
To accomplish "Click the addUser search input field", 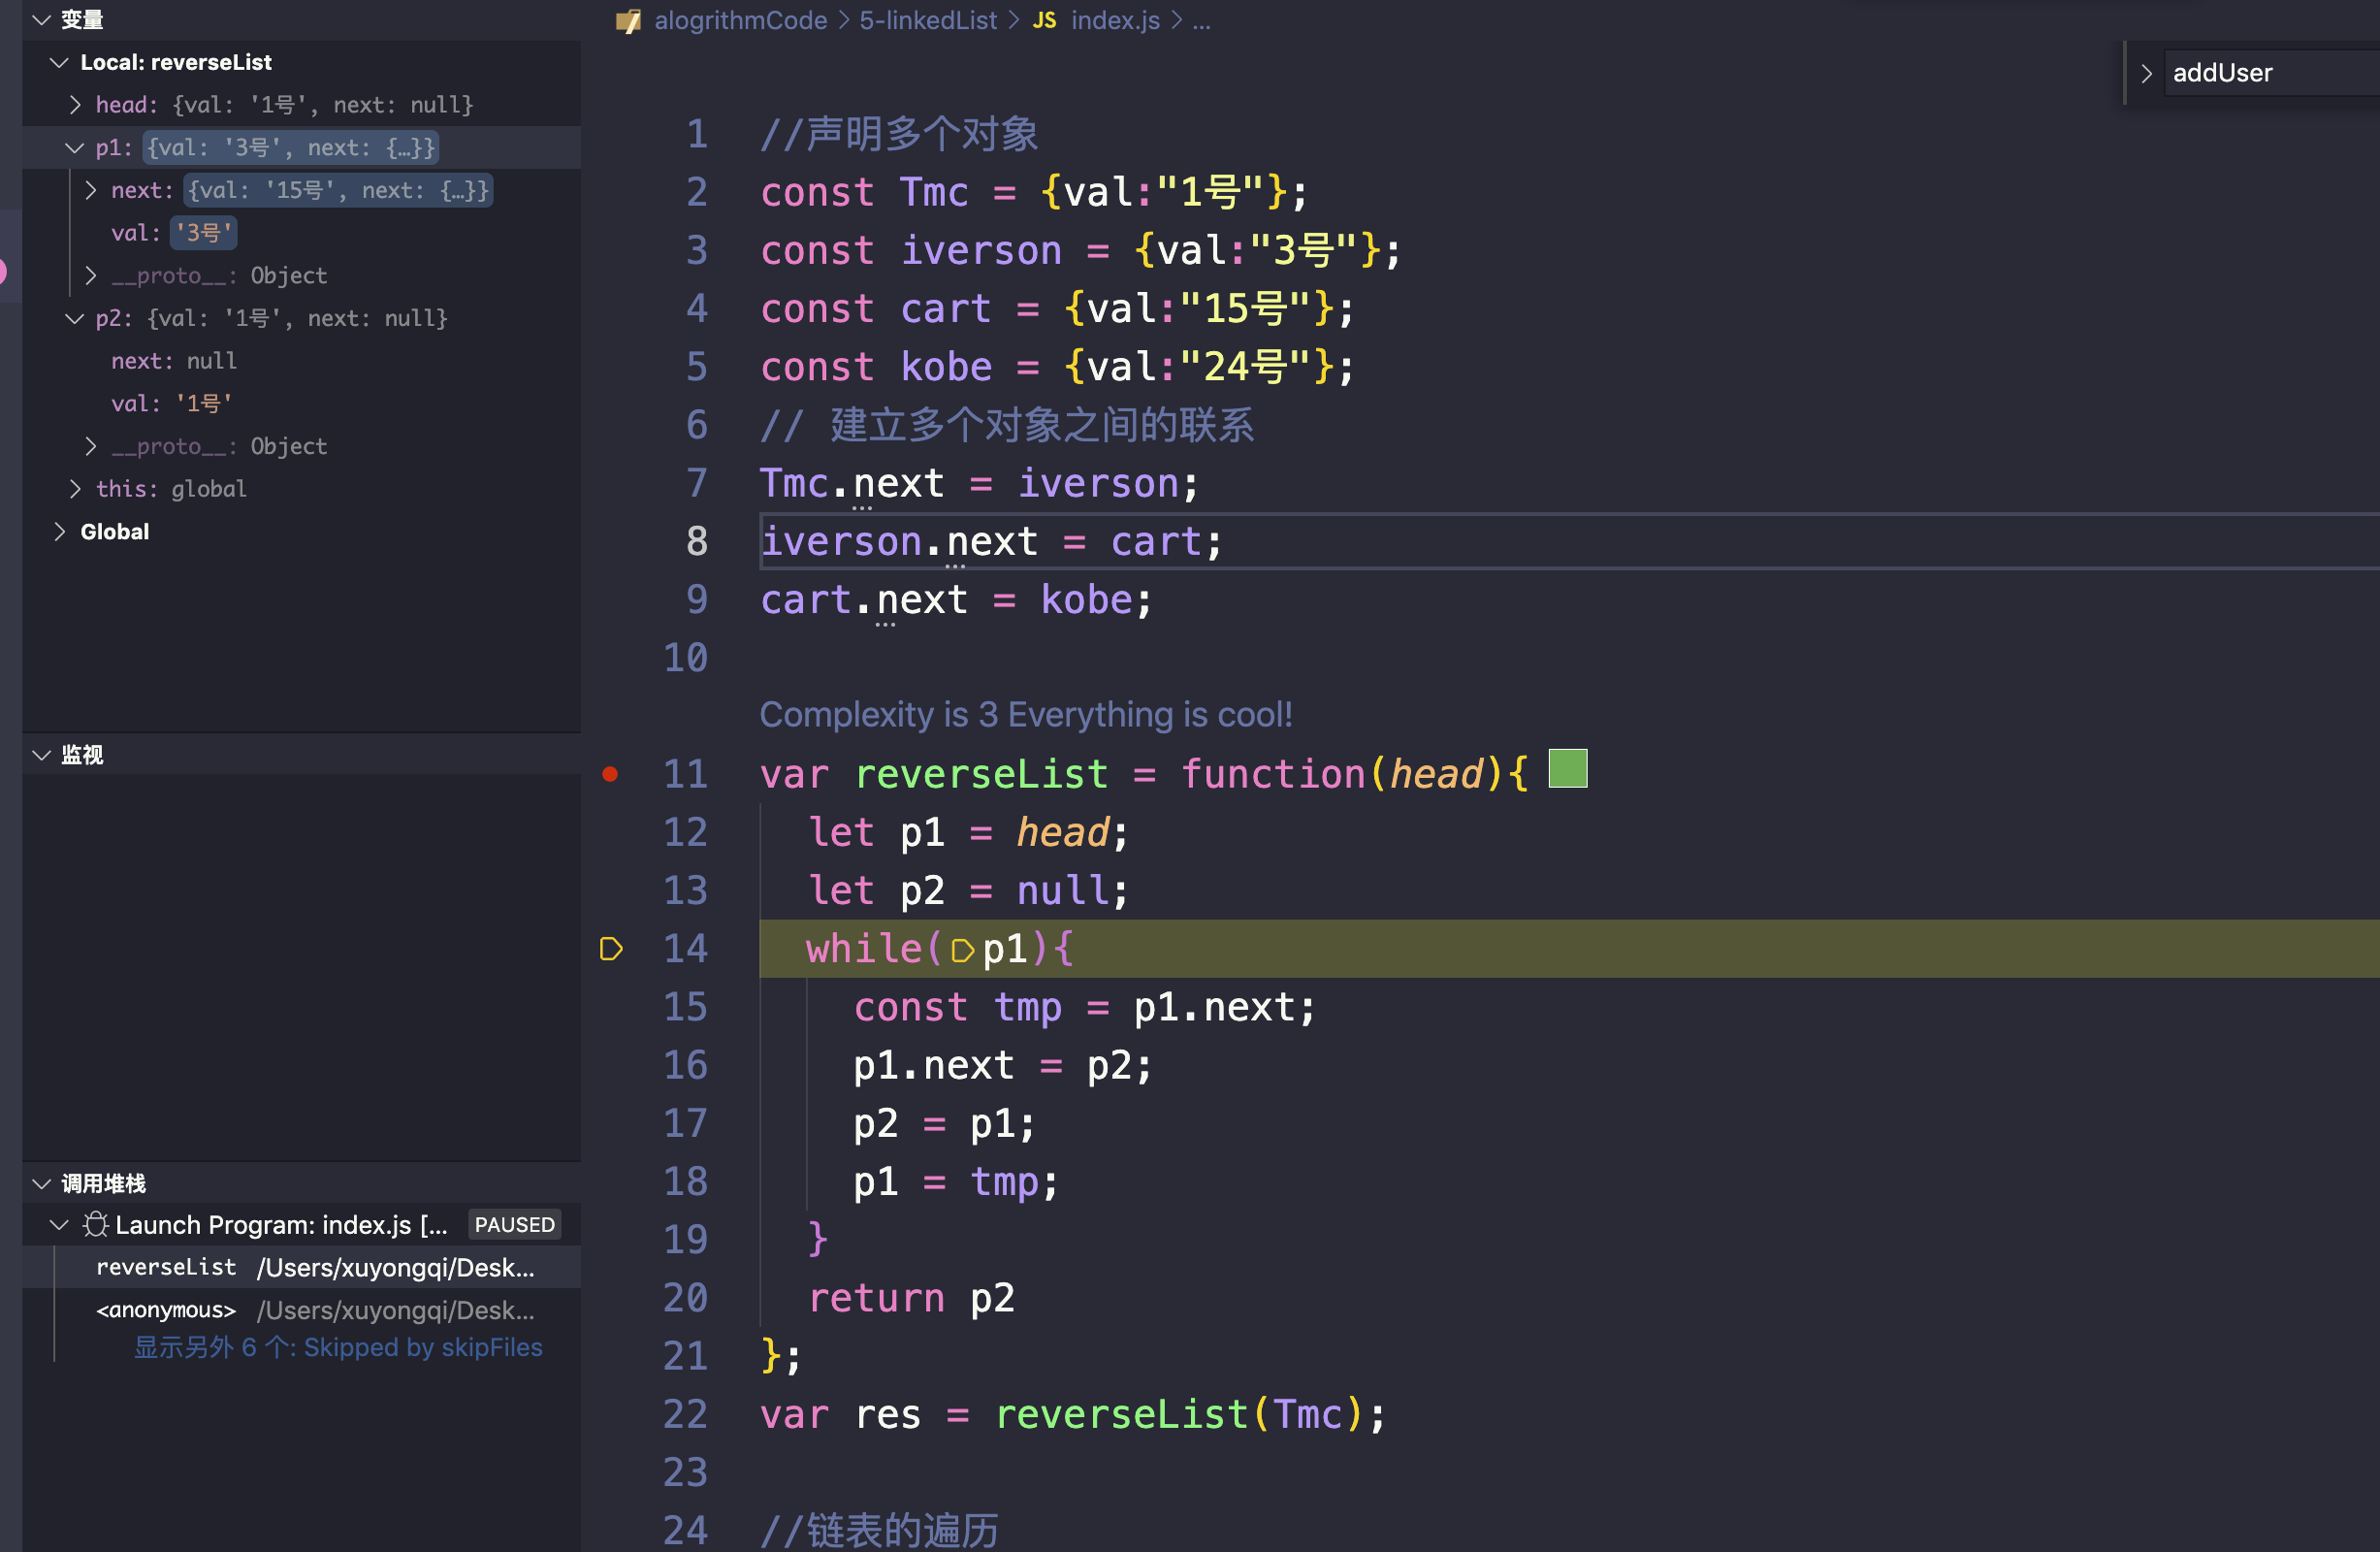I will [x=2272, y=73].
